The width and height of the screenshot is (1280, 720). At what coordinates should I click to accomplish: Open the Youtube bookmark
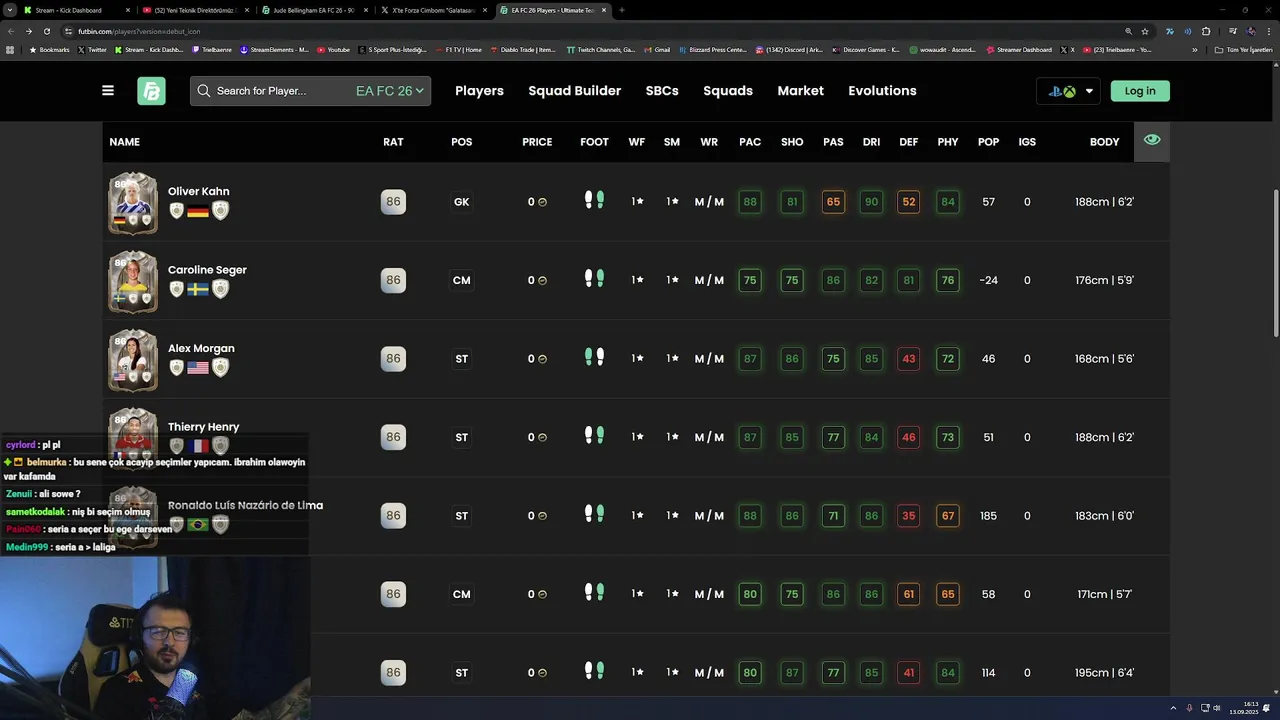[334, 49]
